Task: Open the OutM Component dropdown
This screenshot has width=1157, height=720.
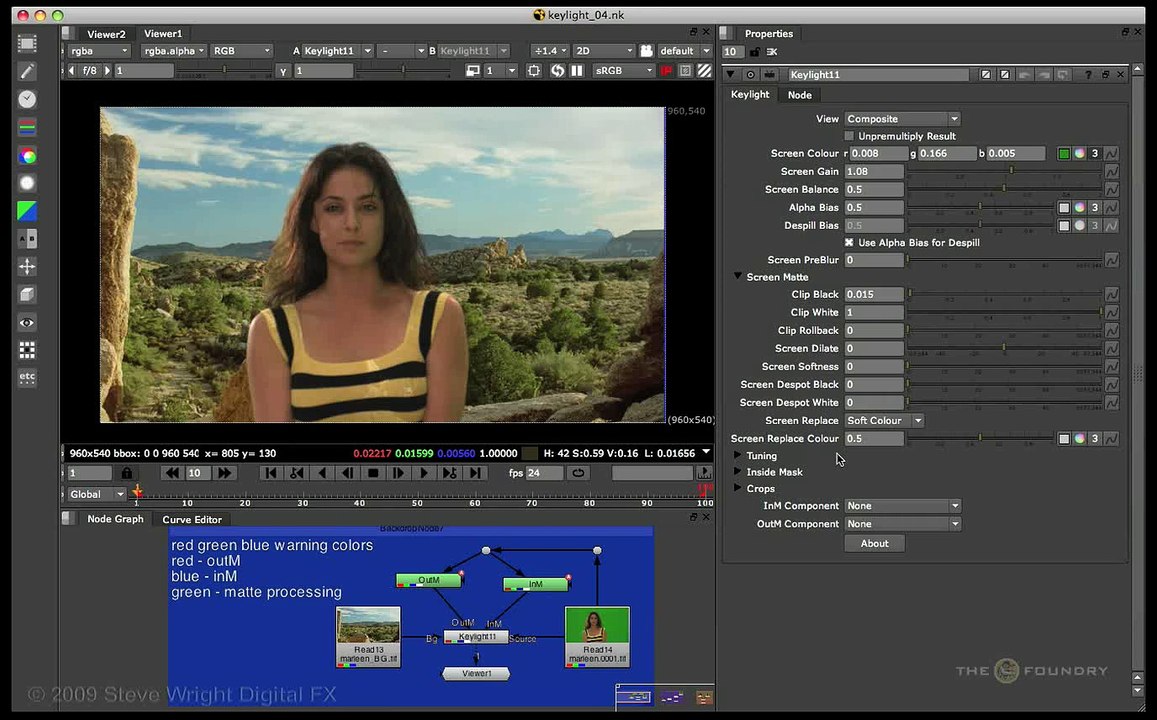Action: tap(902, 524)
